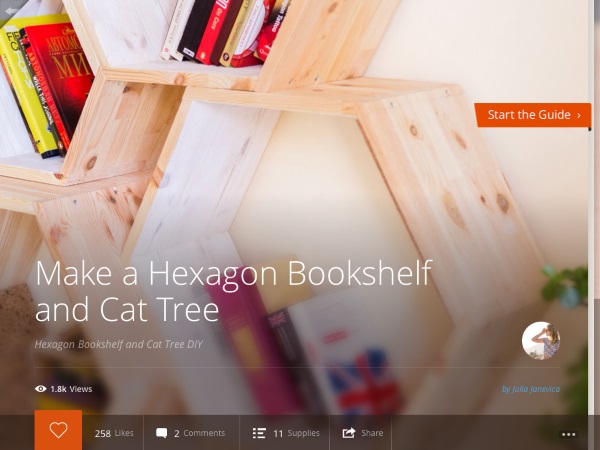Viewport: 600px width, 450px height.
Task: Click the back arrow icon
Action: click(x=11, y=11)
